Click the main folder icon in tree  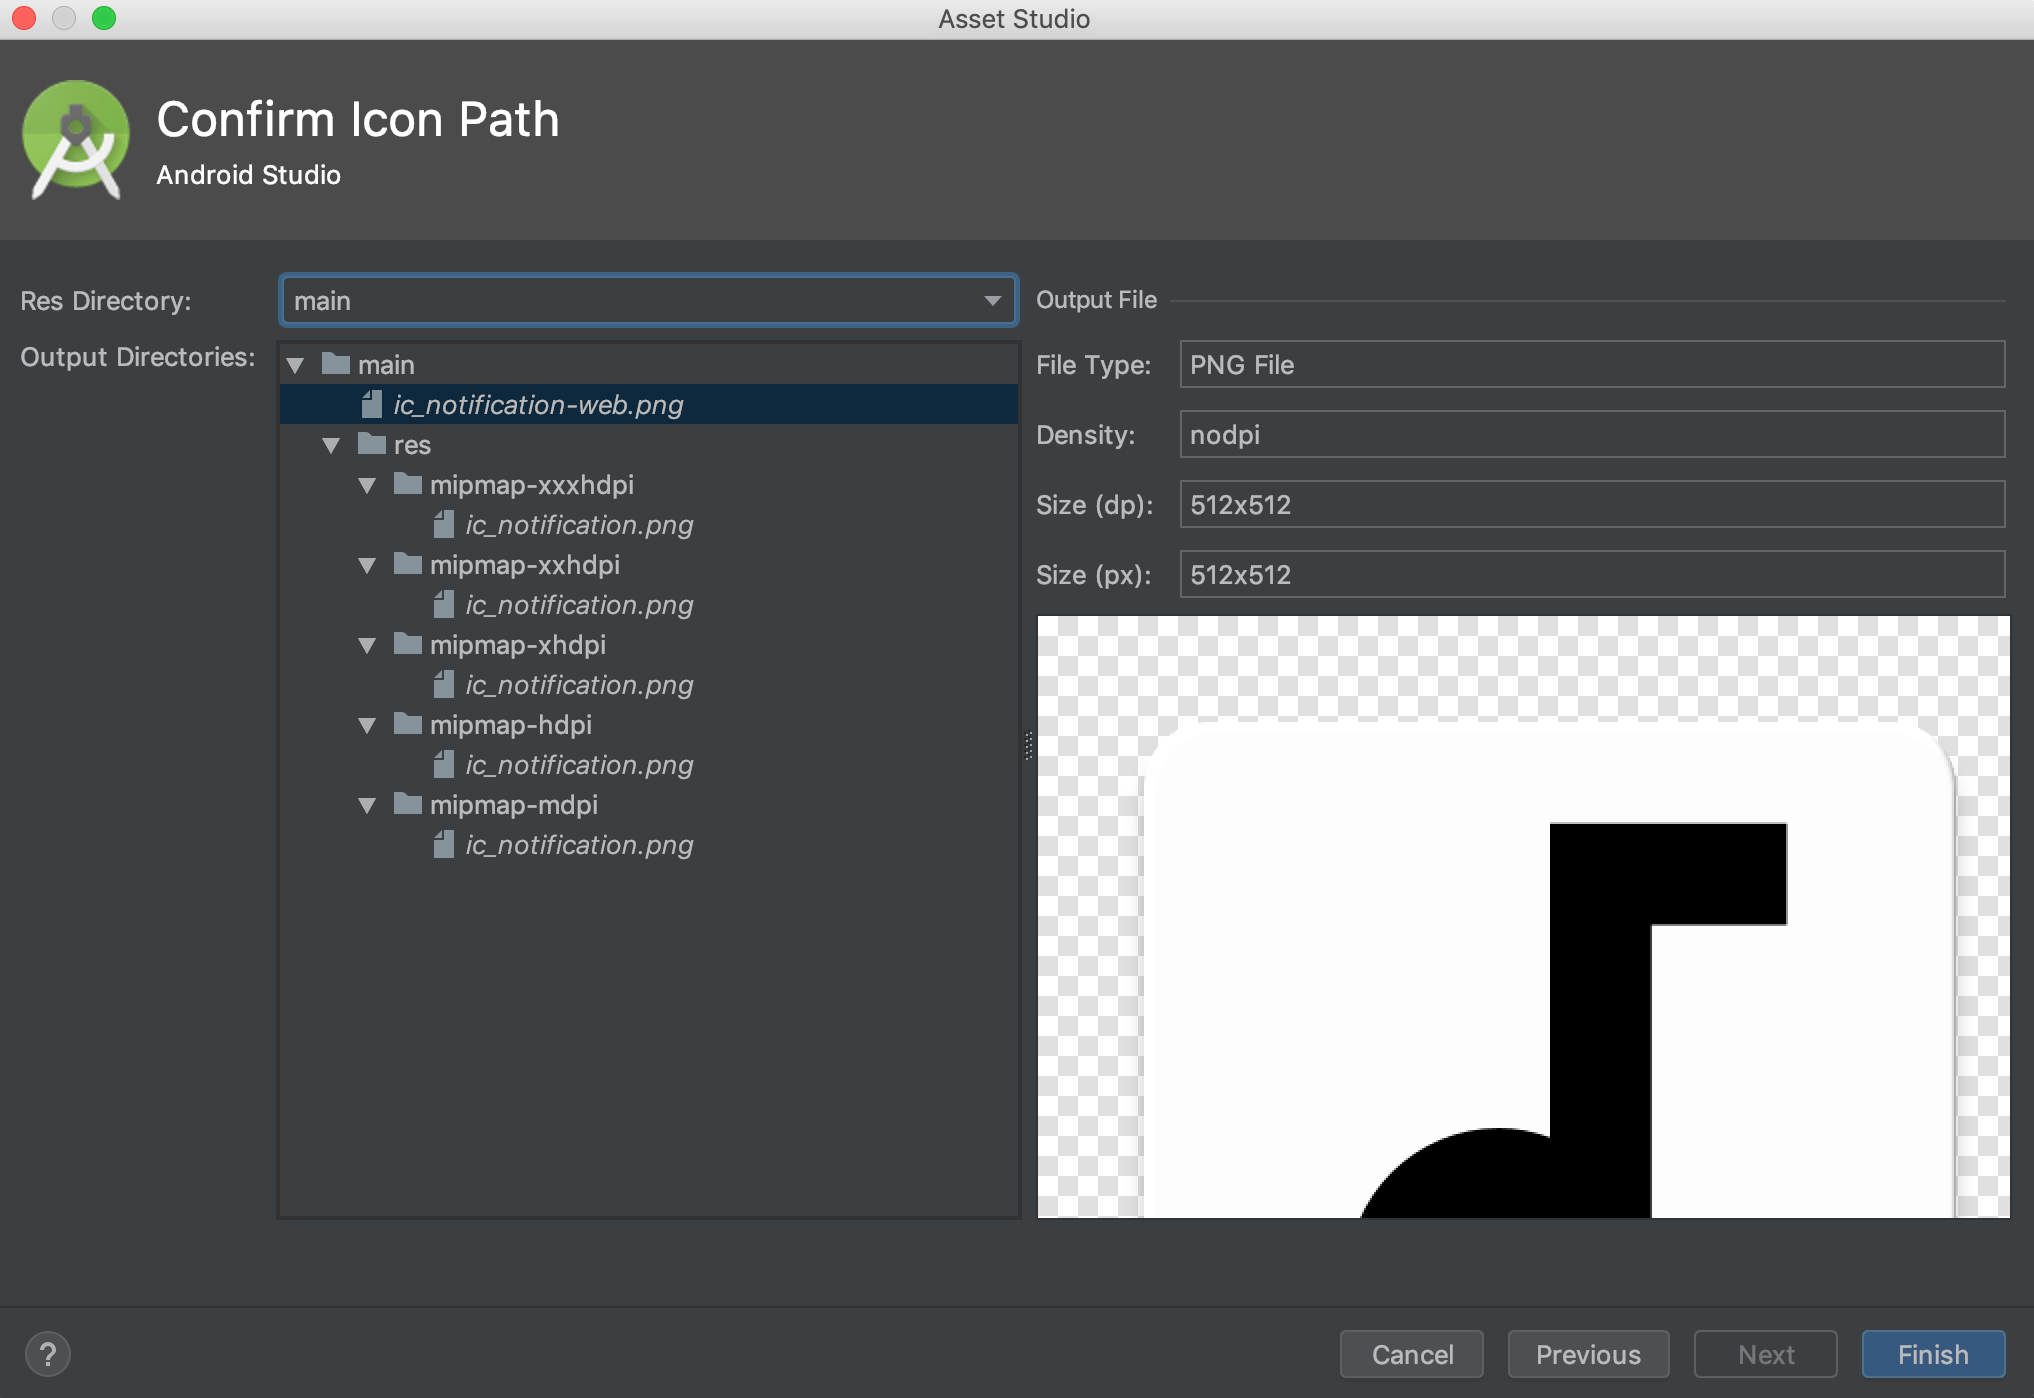coord(336,364)
